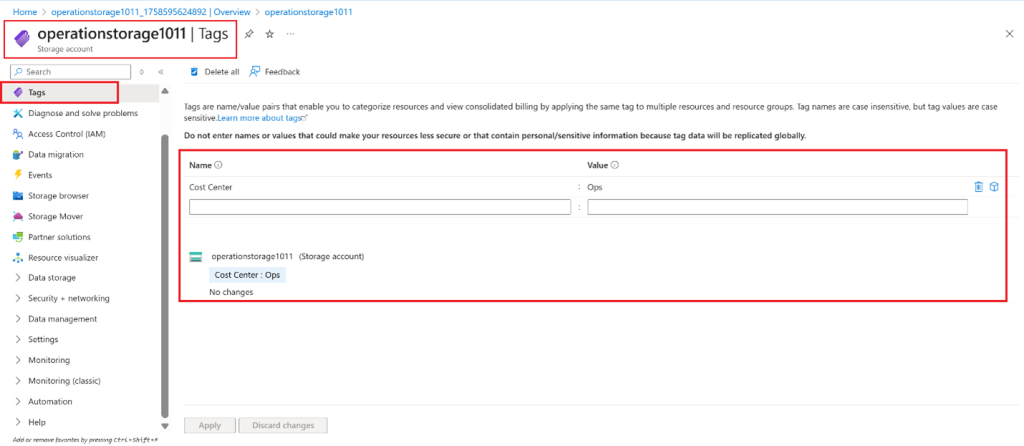Expand the Help section
Screen dimensions: 1024x446
click(x=18, y=422)
